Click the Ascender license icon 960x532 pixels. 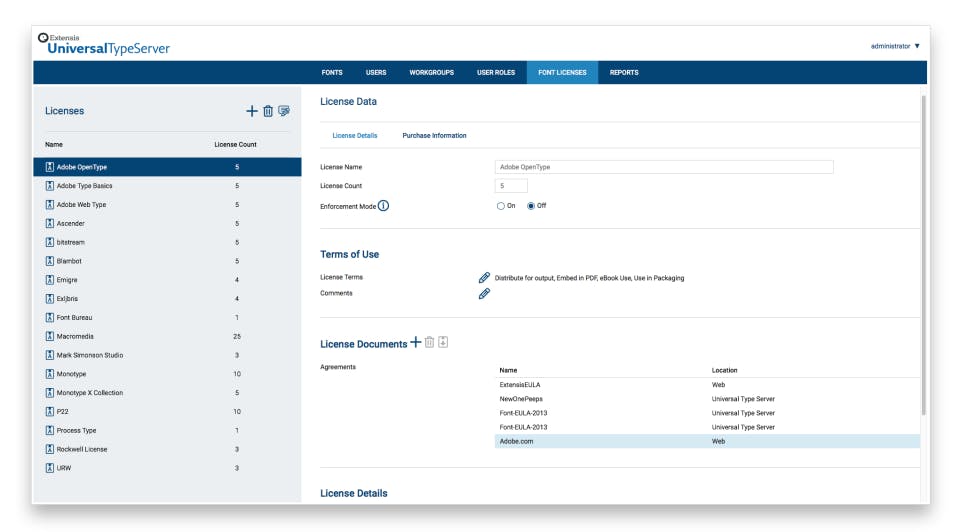click(50, 223)
